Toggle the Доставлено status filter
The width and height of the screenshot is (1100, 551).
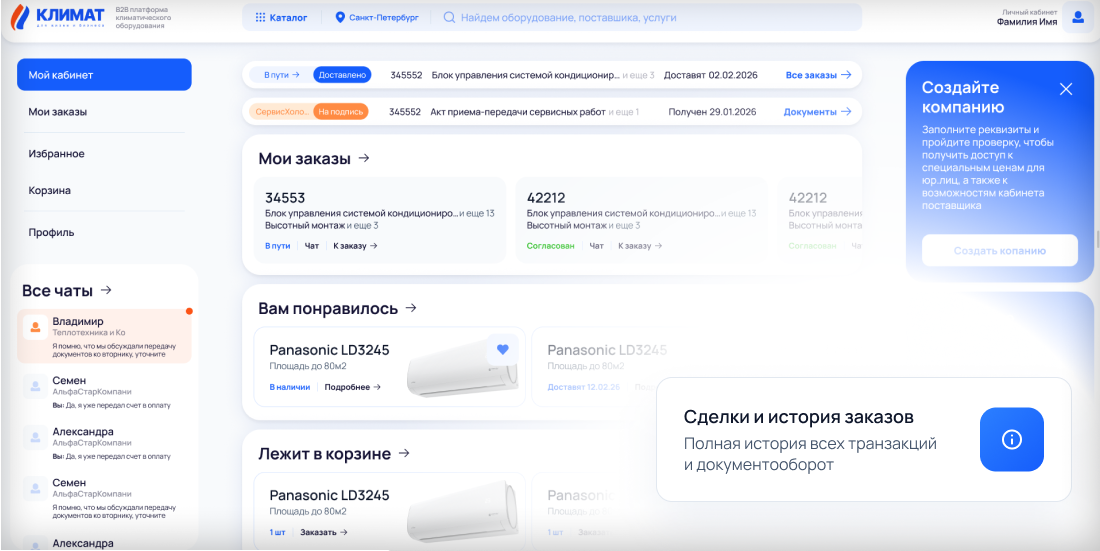point(342,75)
